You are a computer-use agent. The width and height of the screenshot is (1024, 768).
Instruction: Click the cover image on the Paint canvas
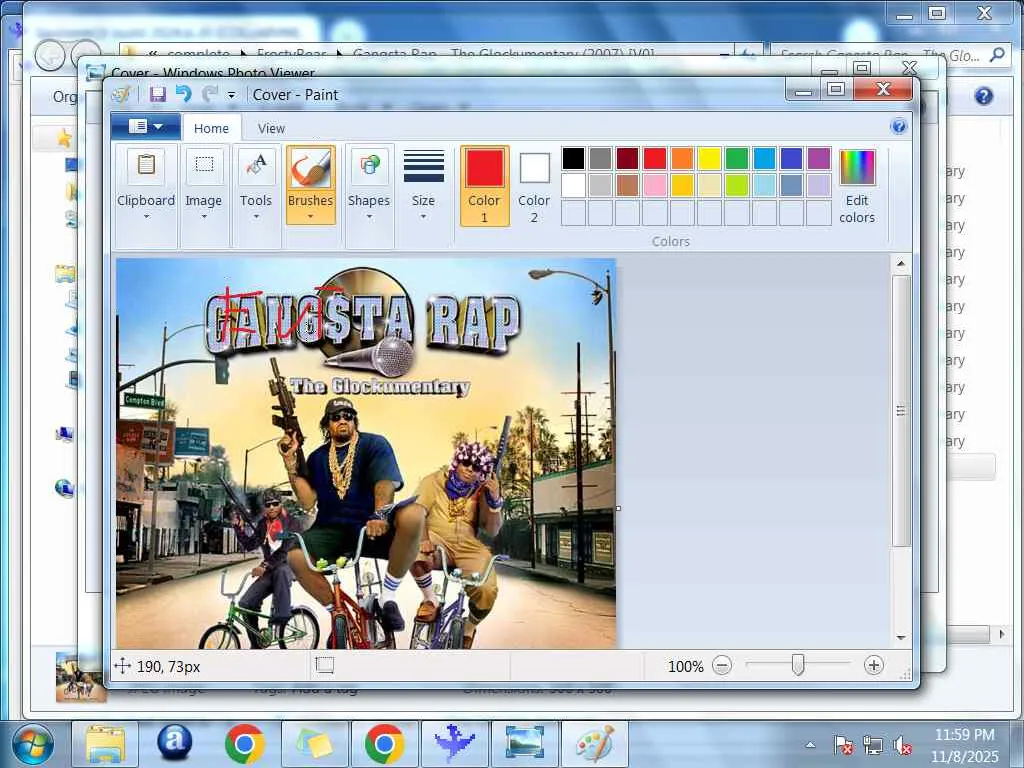(366, 453)
